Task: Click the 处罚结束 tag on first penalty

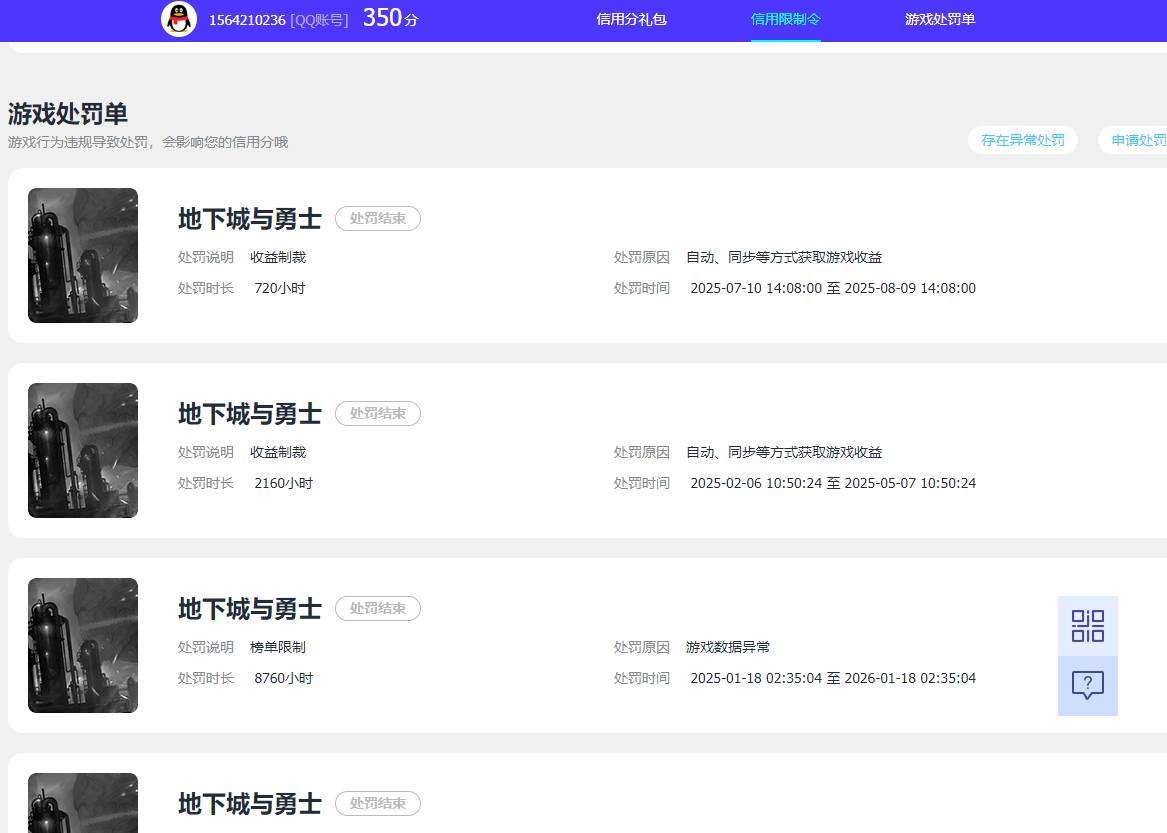Action: click(x=377, y=218)
